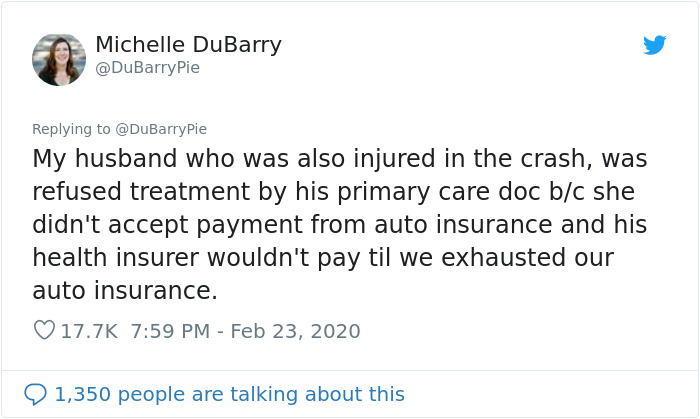Like the tweet with the heart icon
Image resolution: width=700 pixels, height=419 pixels.
tap(44, 330)
